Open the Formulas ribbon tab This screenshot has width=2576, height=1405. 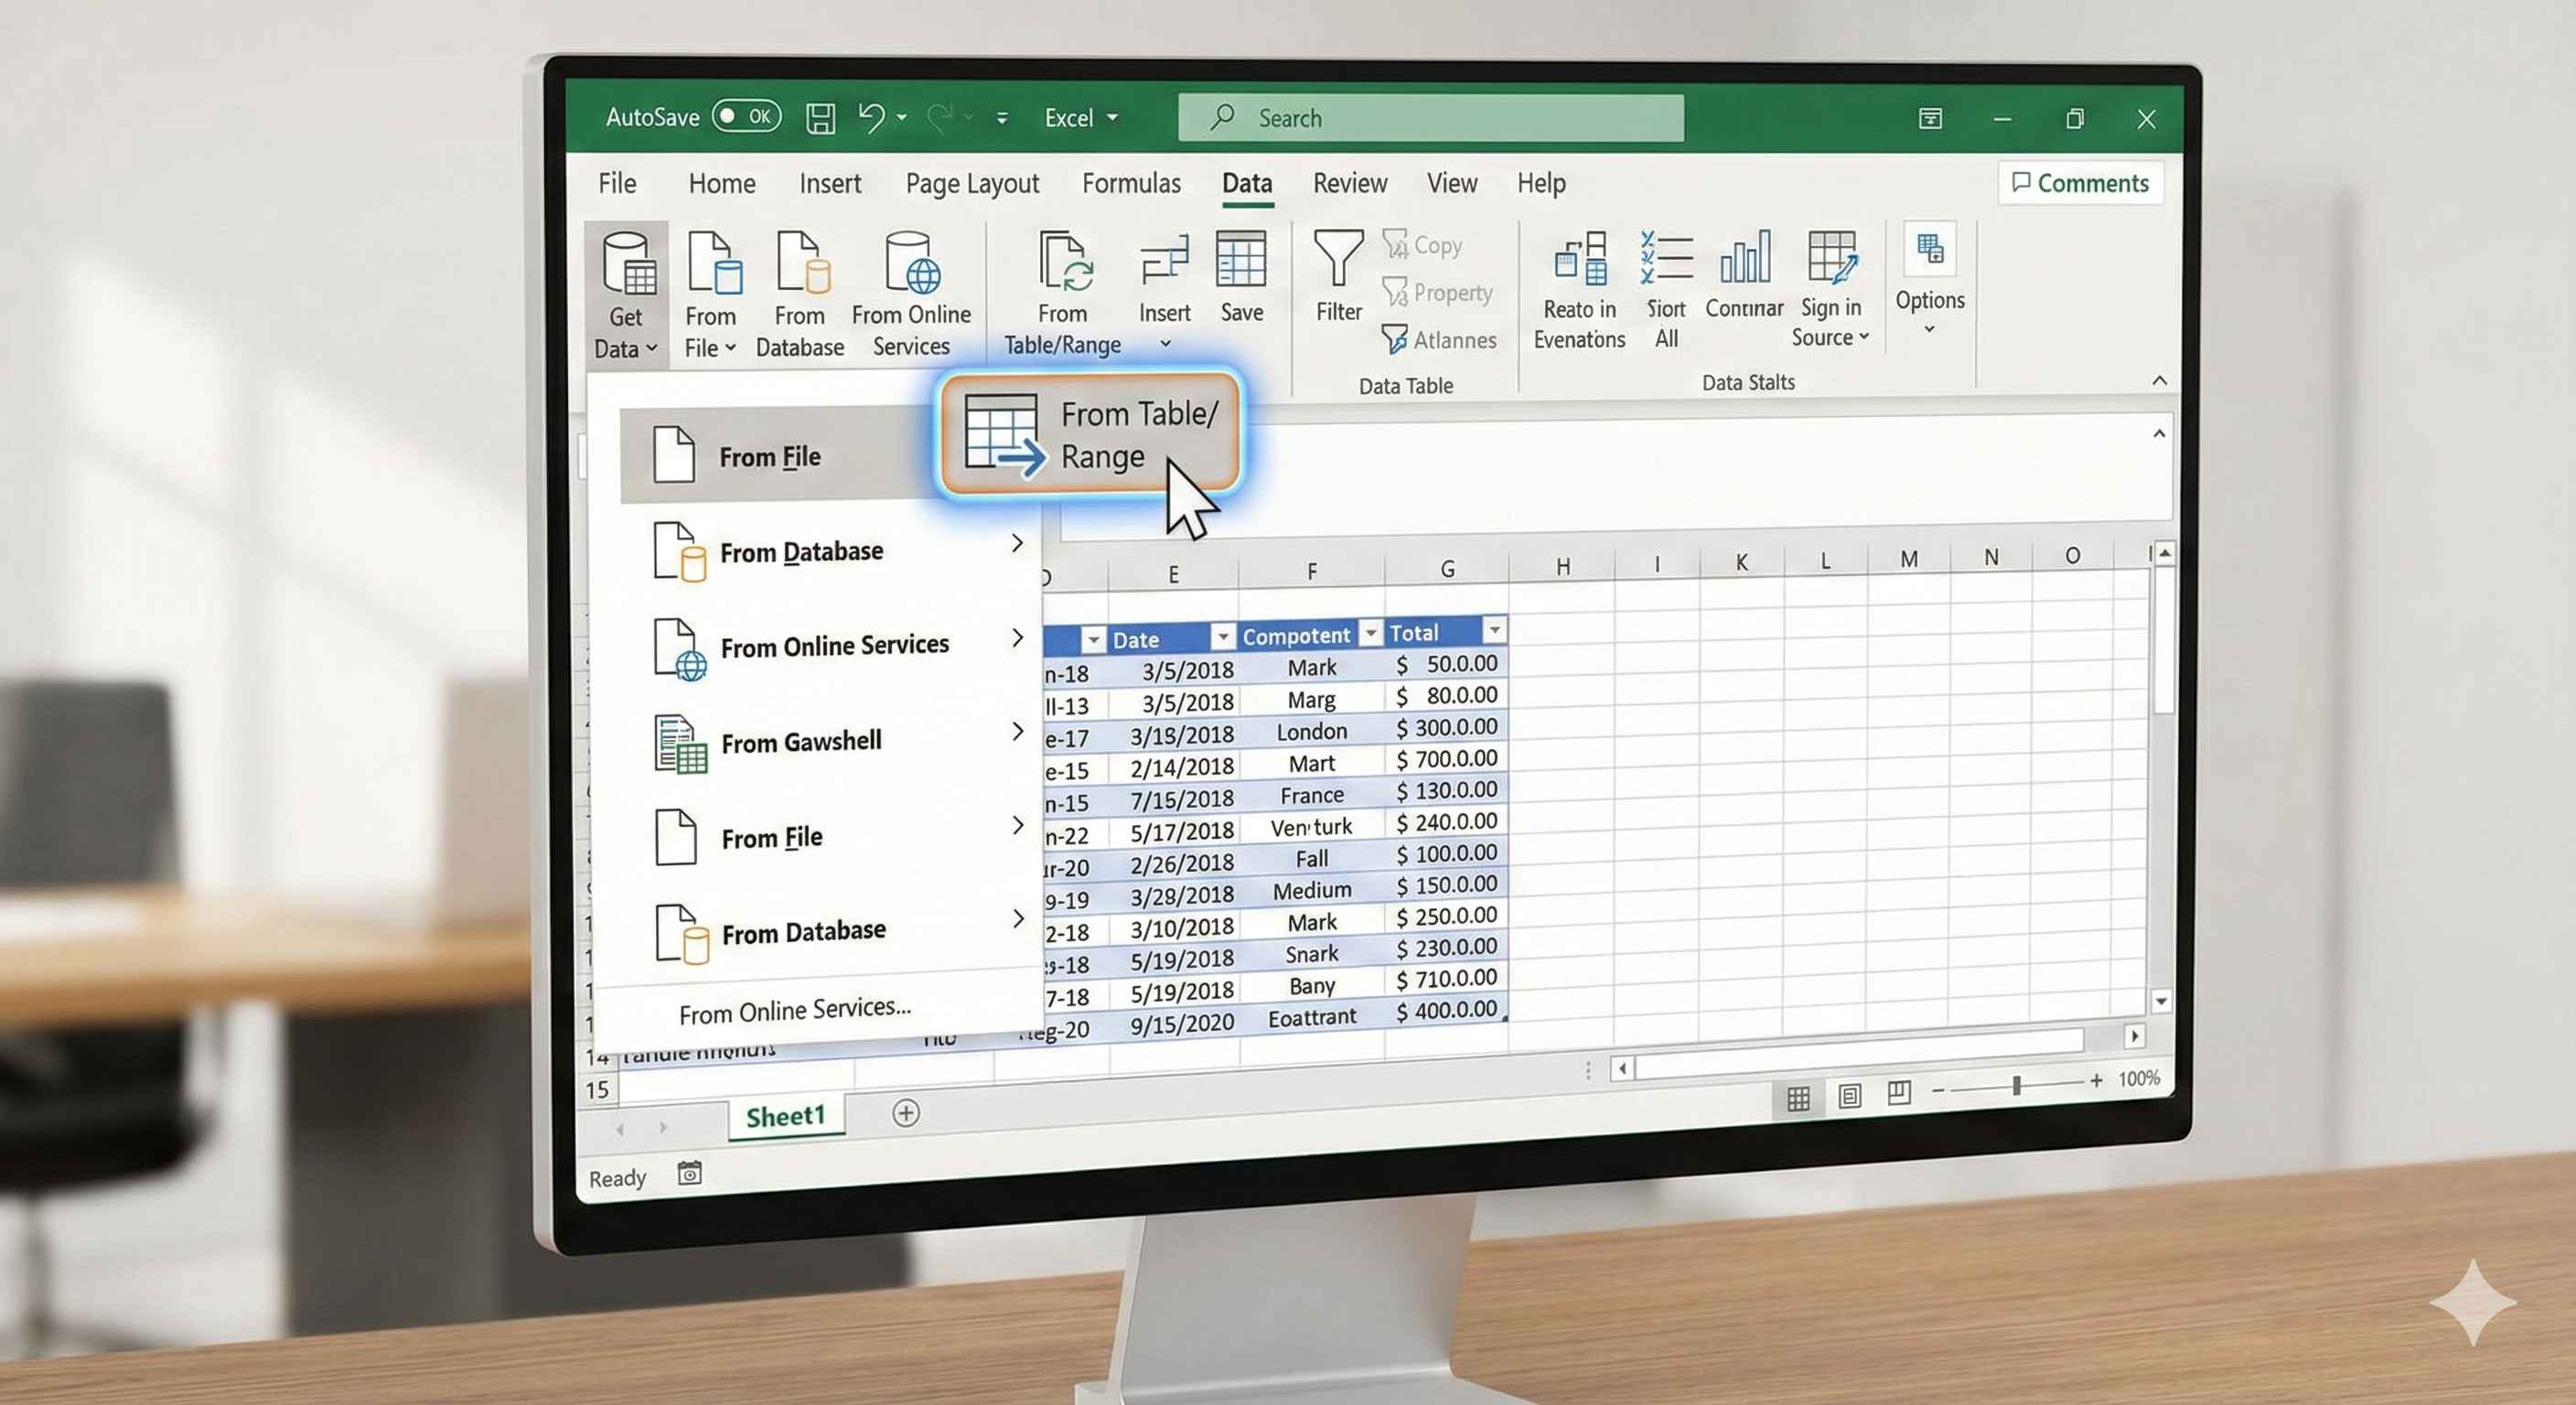click(1130, 183)
